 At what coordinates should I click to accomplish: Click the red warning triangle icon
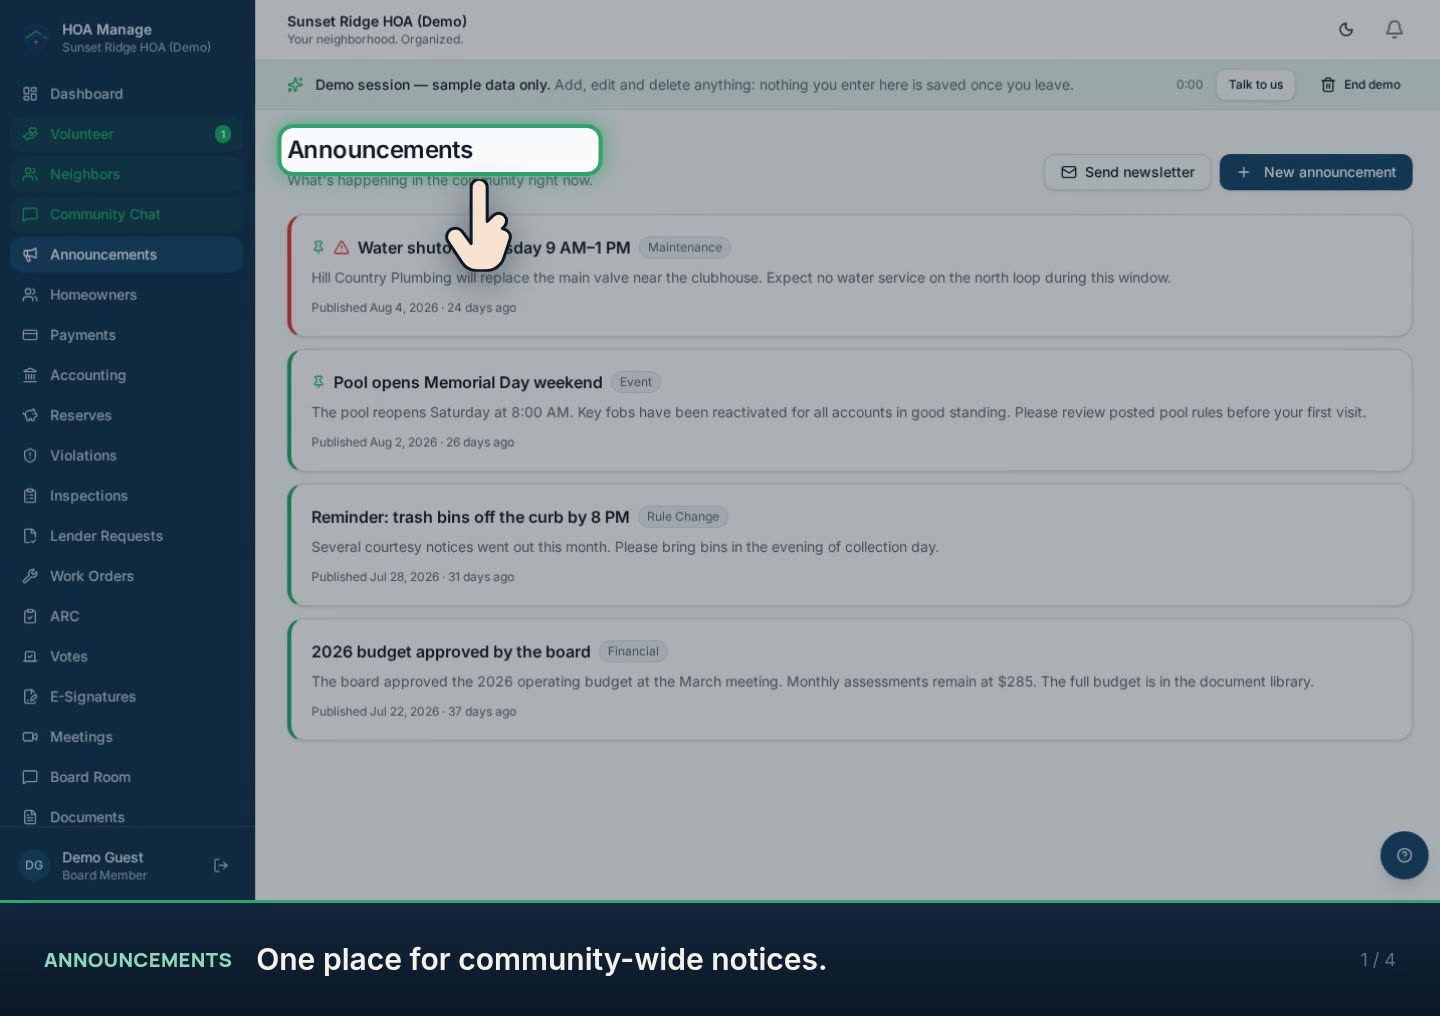(341, 247)
